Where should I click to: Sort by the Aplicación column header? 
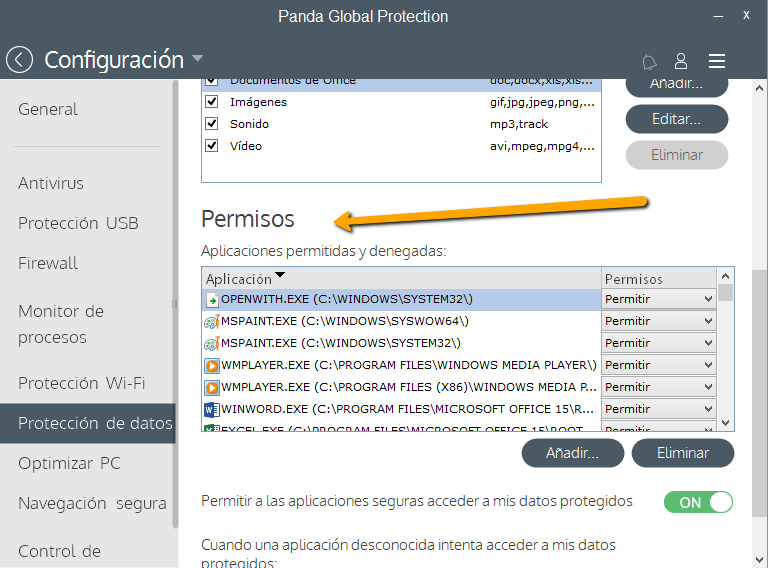401,279
